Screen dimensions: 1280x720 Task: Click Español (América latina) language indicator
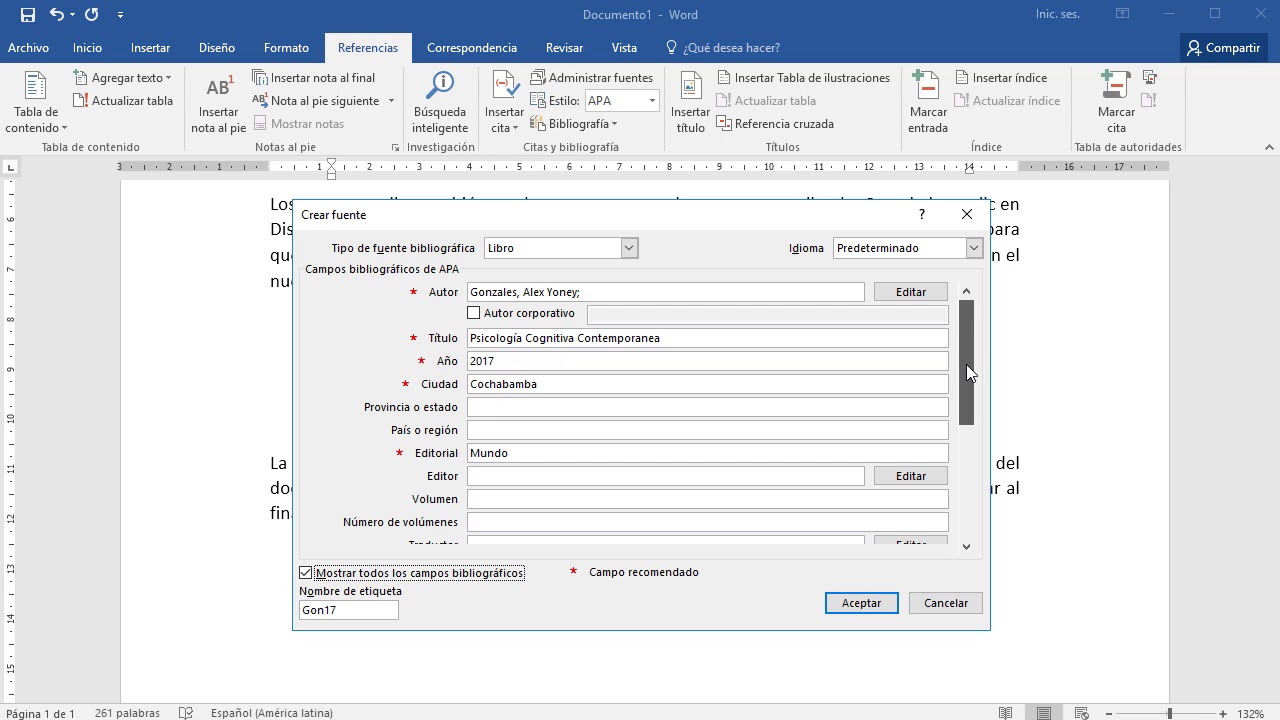pyautogui.click(x=271, y=713)
